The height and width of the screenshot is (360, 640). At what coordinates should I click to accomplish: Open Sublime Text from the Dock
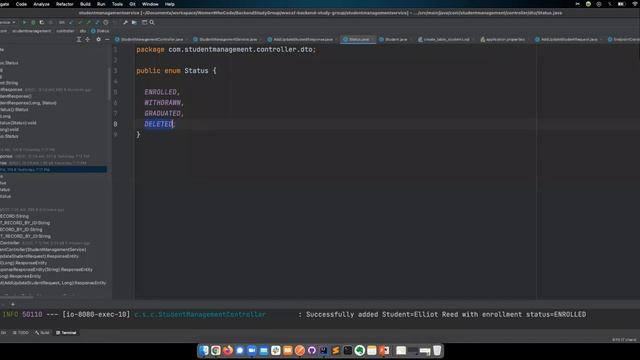[336, 350]
